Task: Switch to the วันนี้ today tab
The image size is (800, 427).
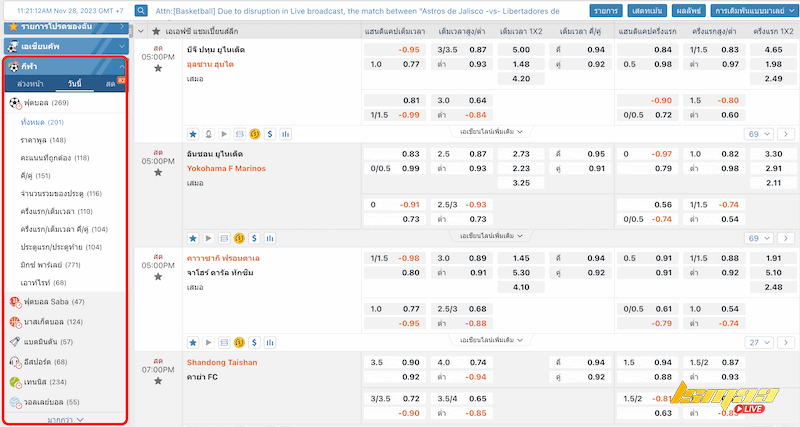Action: 74,84
